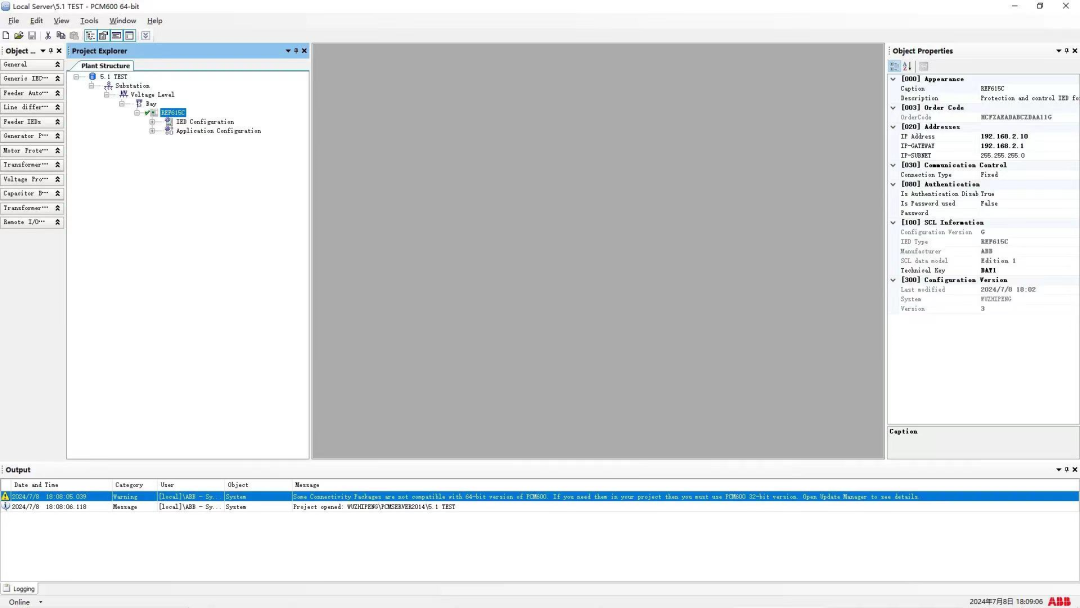Open the Window menu
The height and width of the screenshot is (608, 1080).
123,21
